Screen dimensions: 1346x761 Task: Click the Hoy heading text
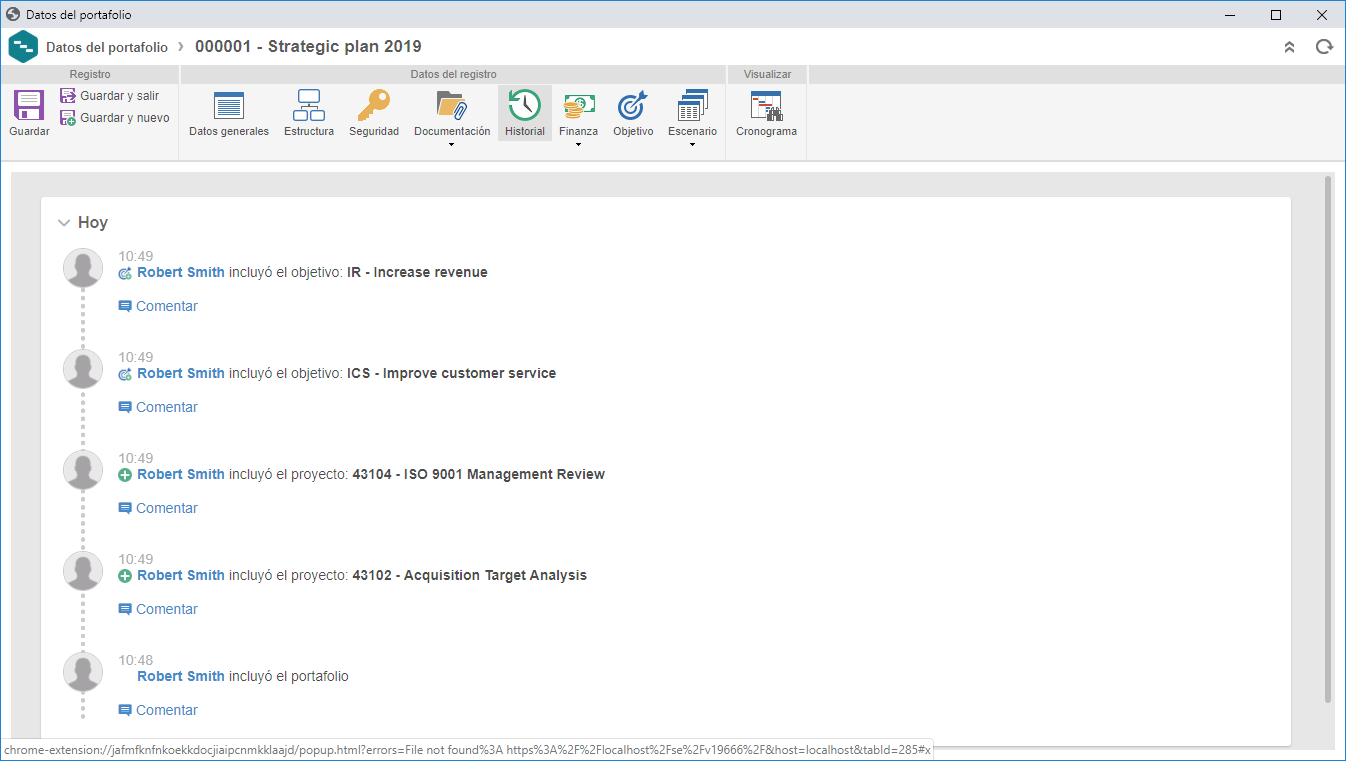click(93, 223)
